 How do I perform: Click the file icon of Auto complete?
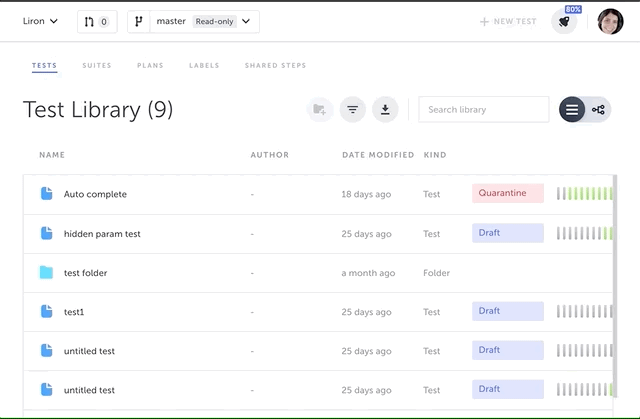(47, 193)
